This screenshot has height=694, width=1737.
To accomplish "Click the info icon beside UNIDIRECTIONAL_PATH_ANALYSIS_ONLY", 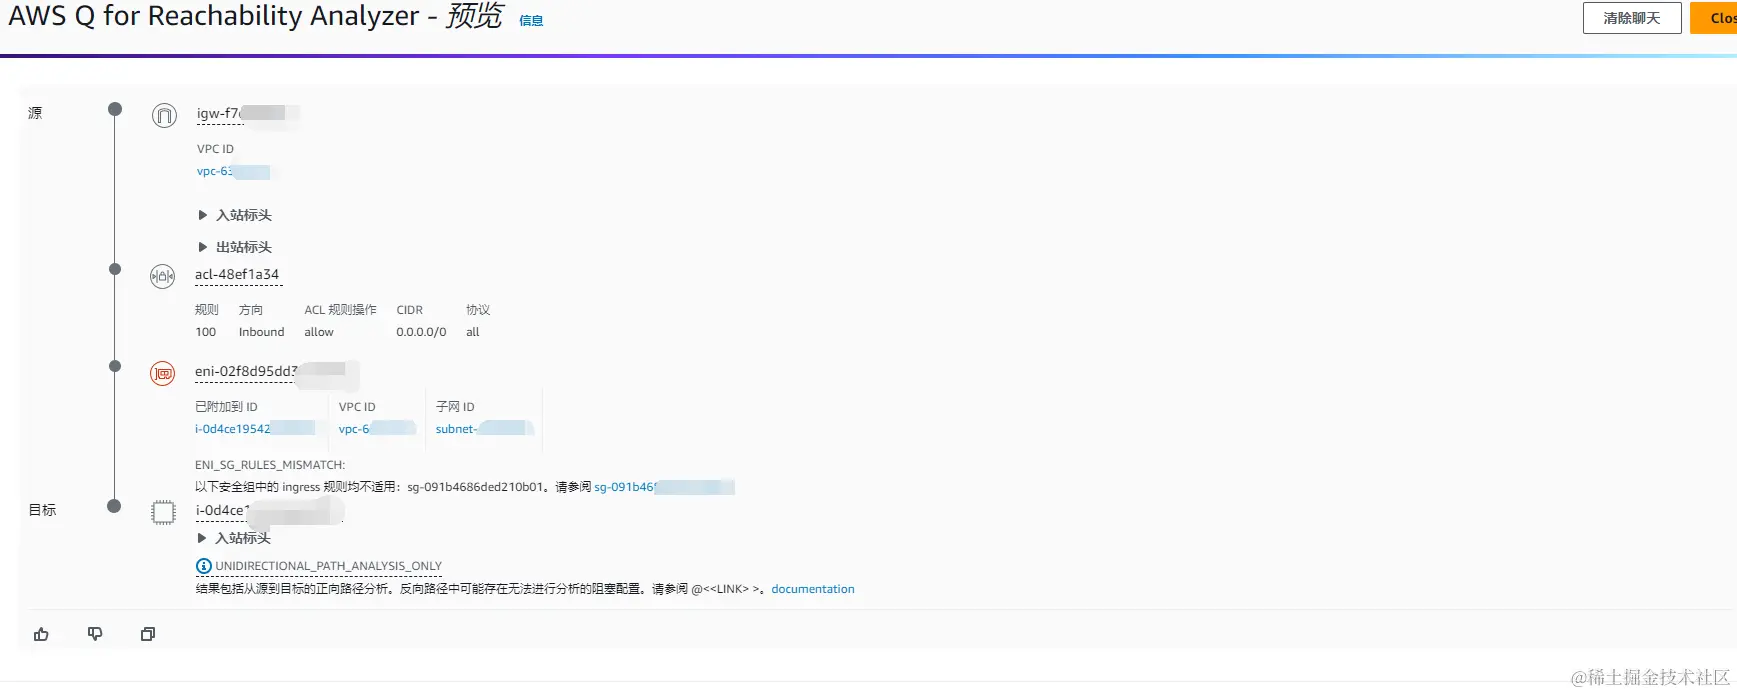I will (x=203, y=566).
